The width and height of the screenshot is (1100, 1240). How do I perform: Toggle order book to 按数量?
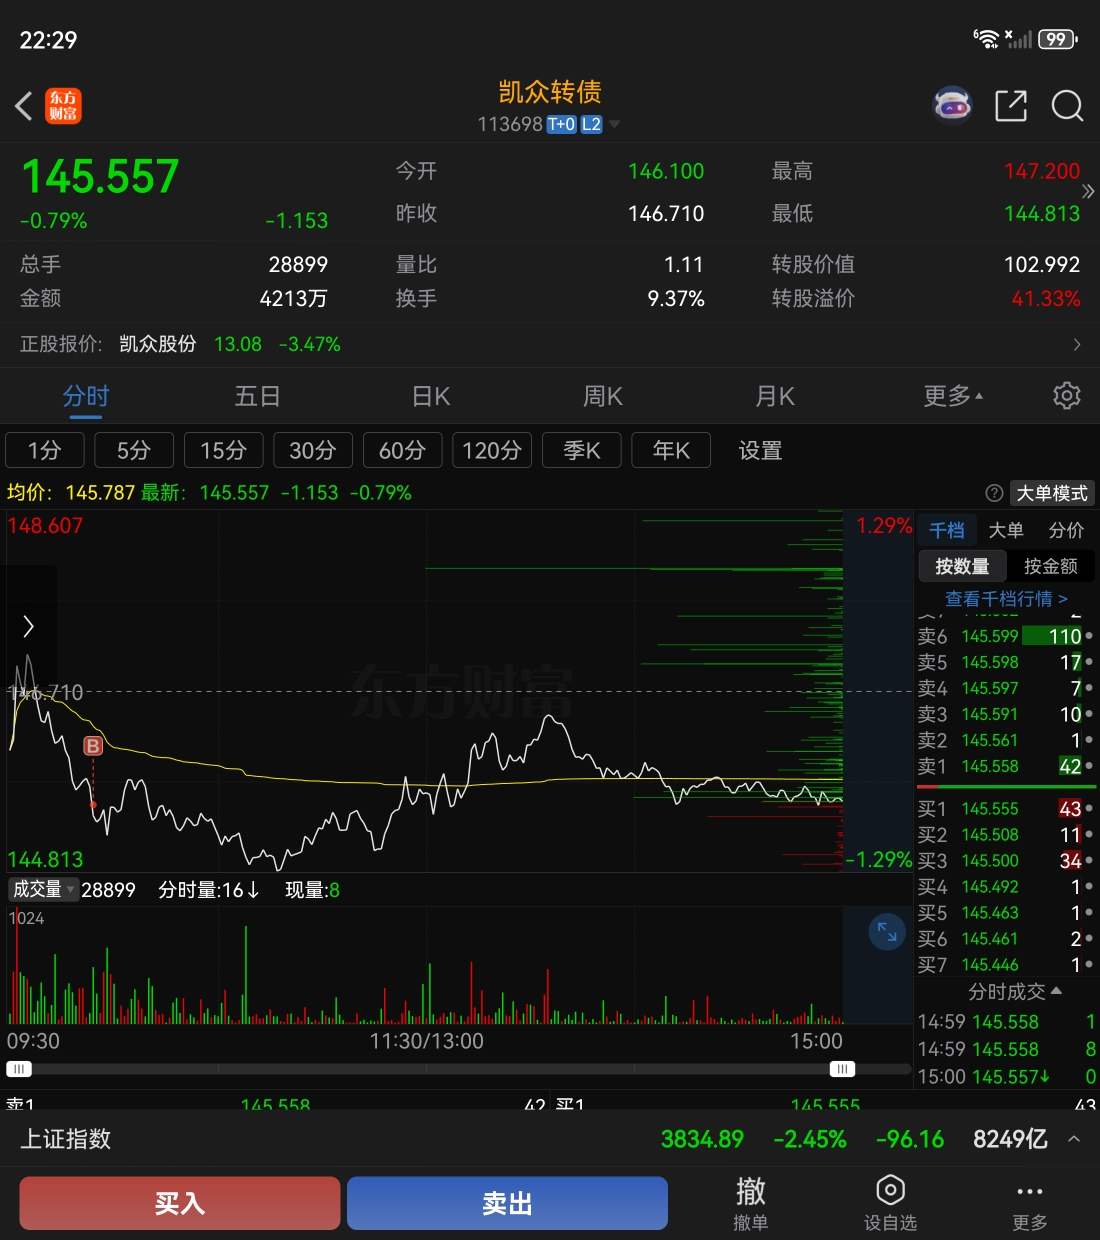(x=962, y=566)
